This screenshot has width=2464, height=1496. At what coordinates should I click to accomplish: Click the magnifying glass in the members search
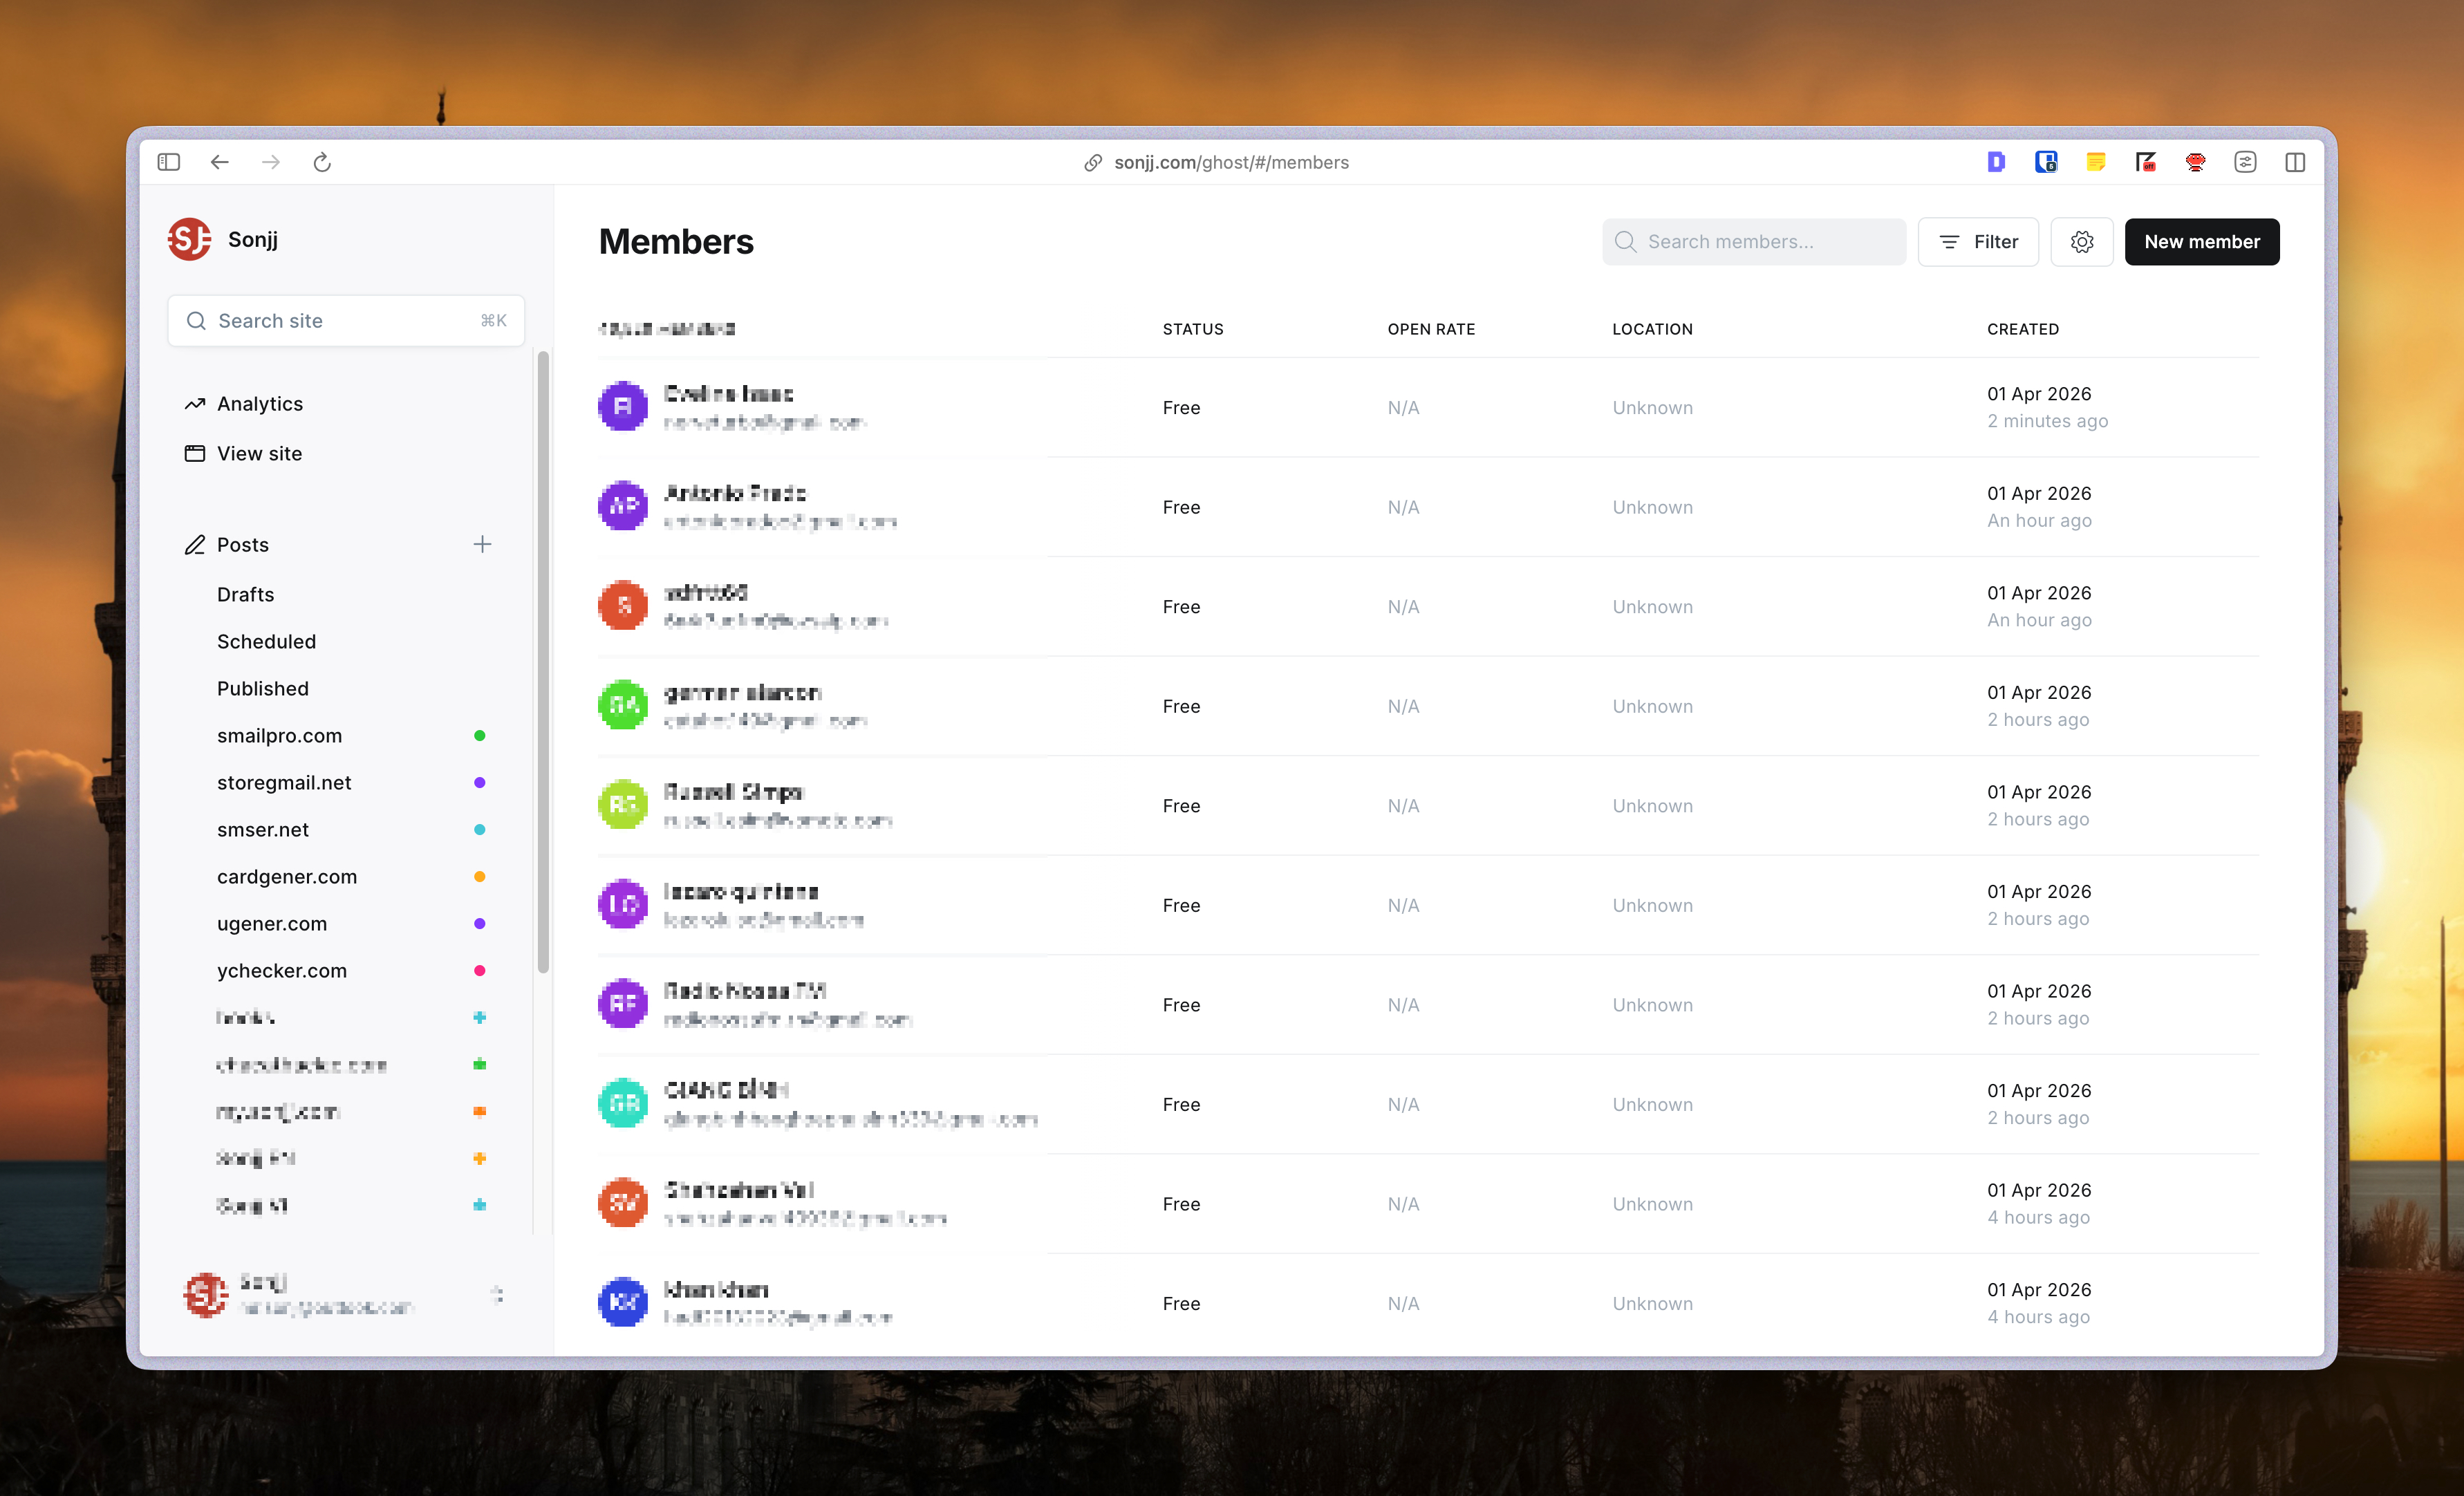[1625, 241]
